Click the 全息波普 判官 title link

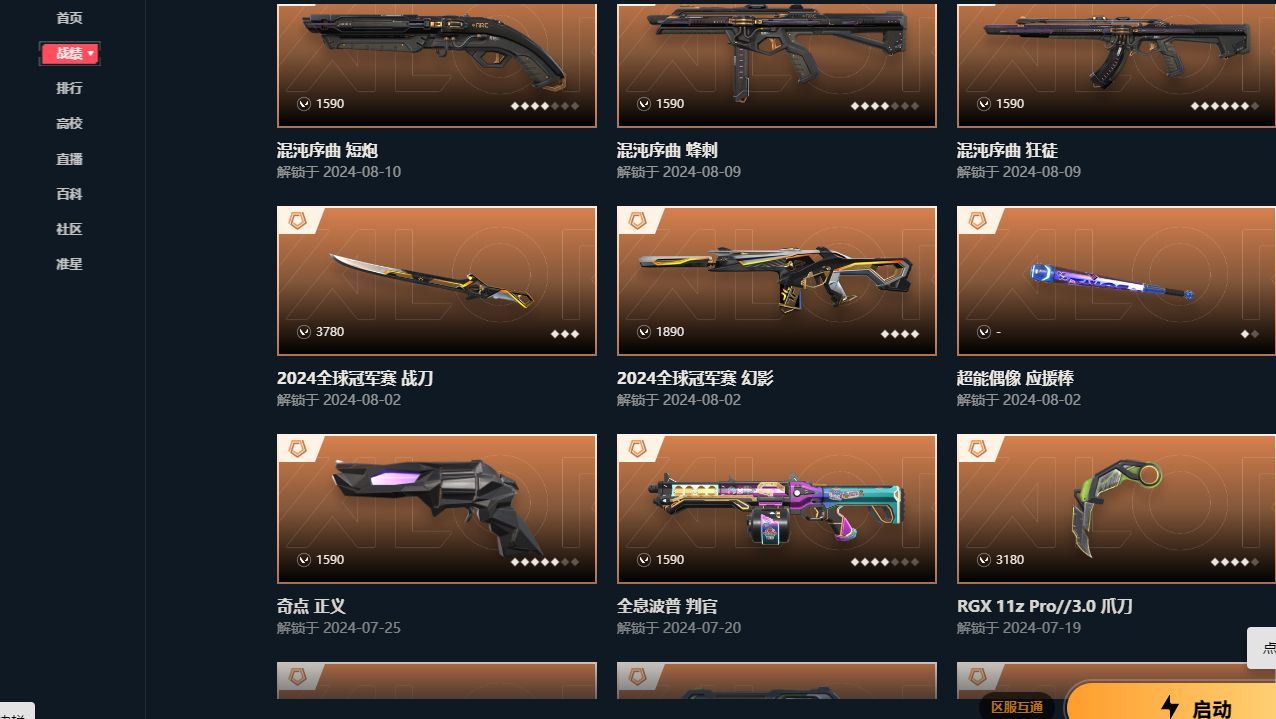[667, 606]
